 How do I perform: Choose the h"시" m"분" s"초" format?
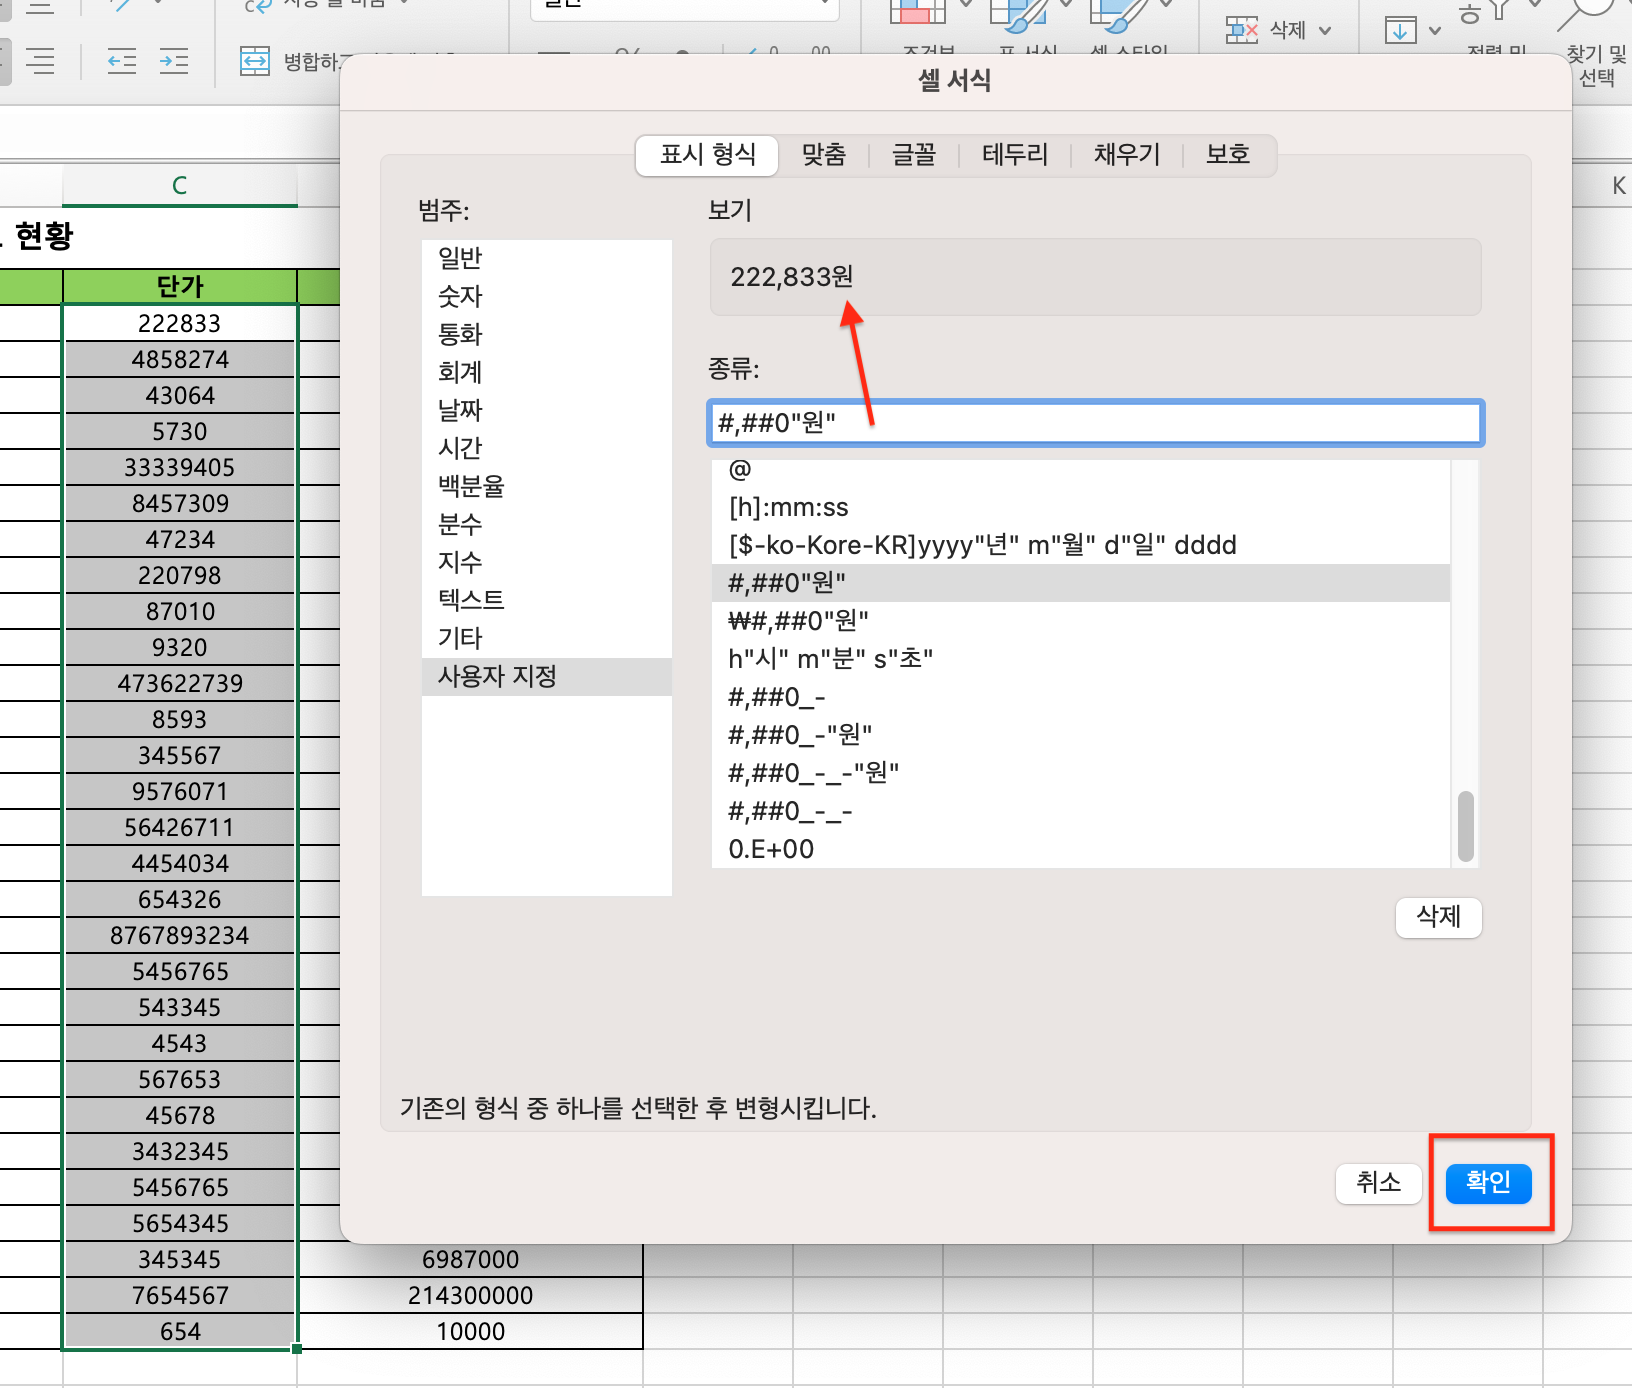tap(1081, 659)
